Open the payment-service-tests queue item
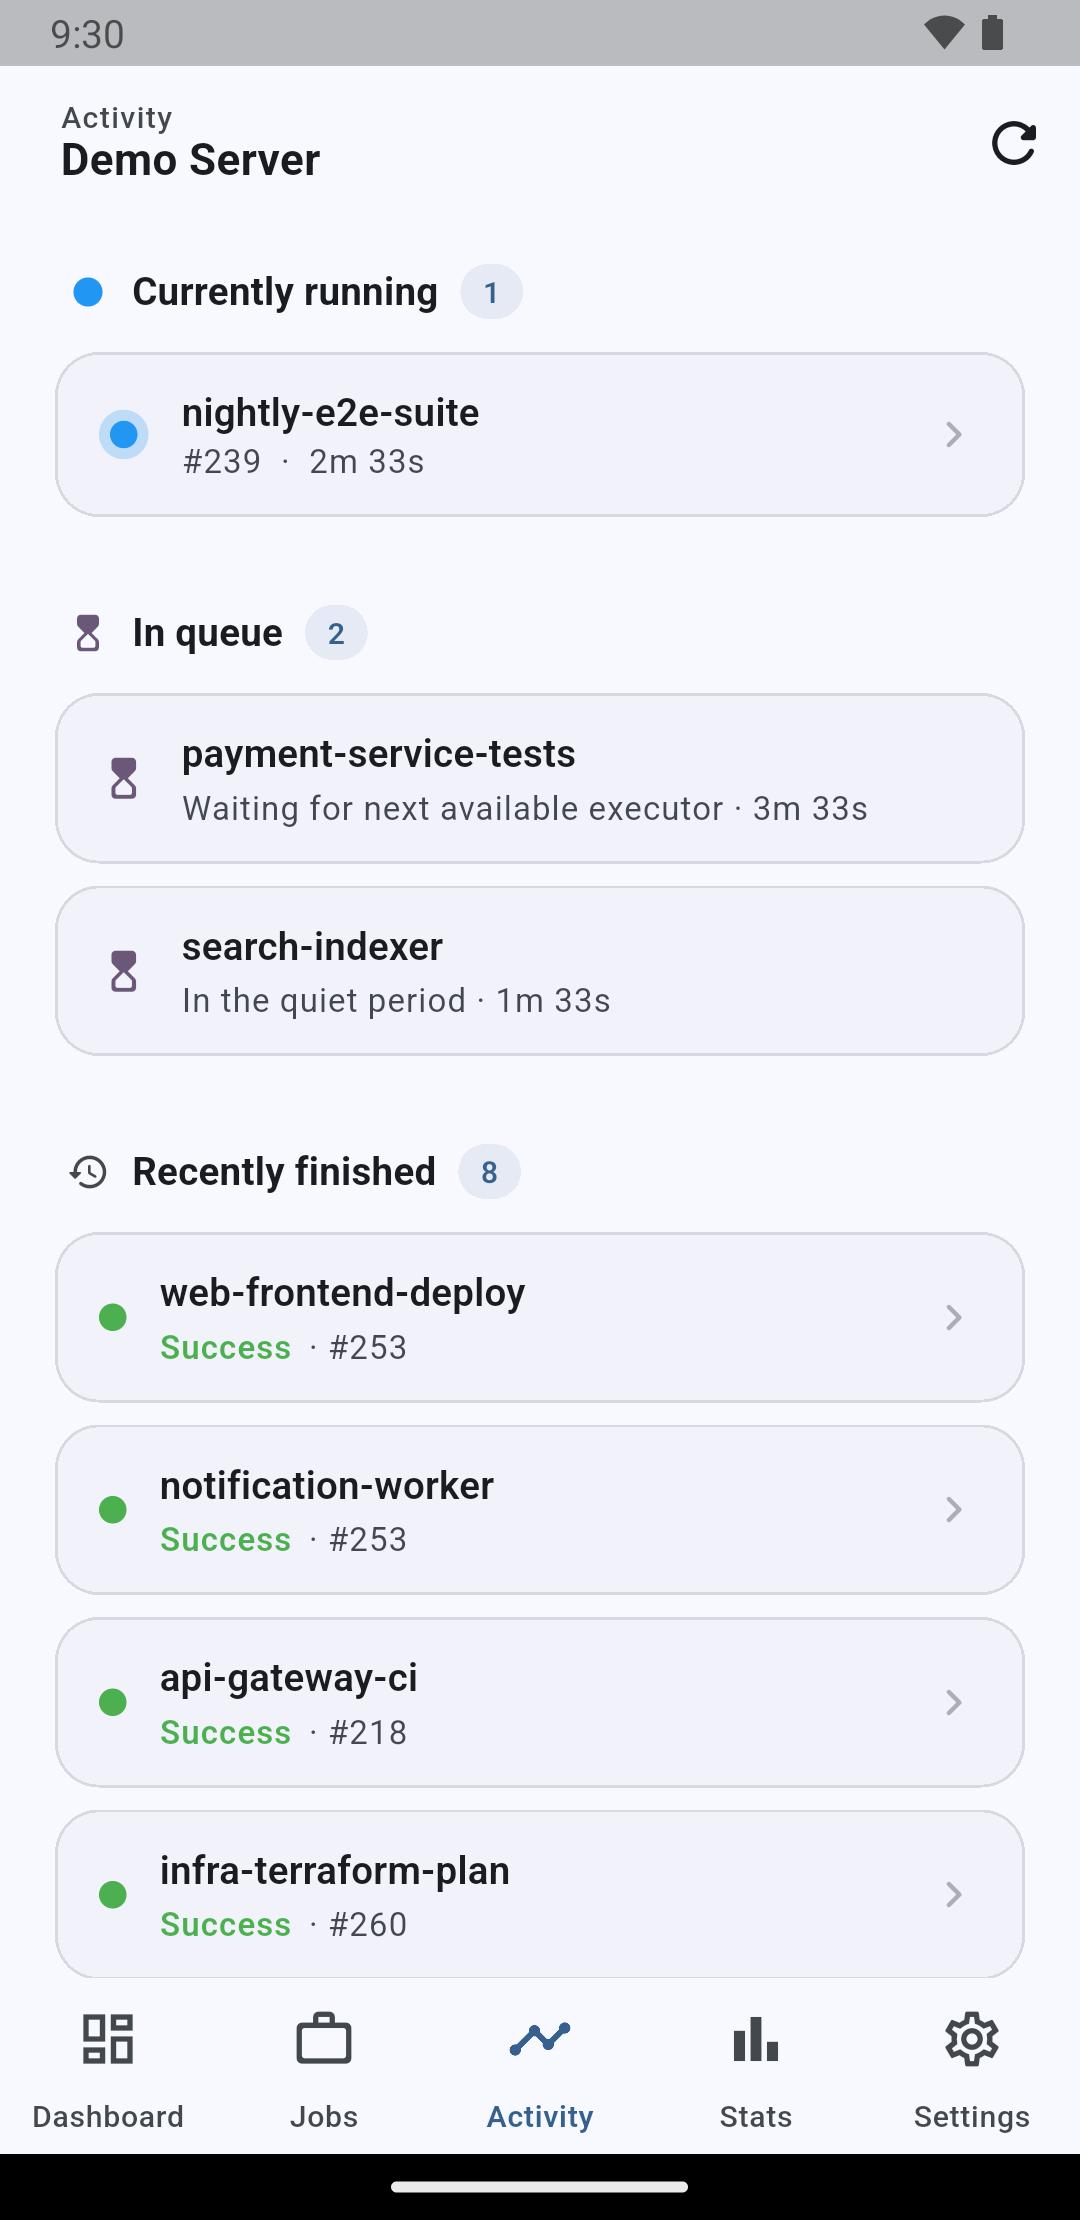The image size is (1080, 2220). (x=540, y=778)
